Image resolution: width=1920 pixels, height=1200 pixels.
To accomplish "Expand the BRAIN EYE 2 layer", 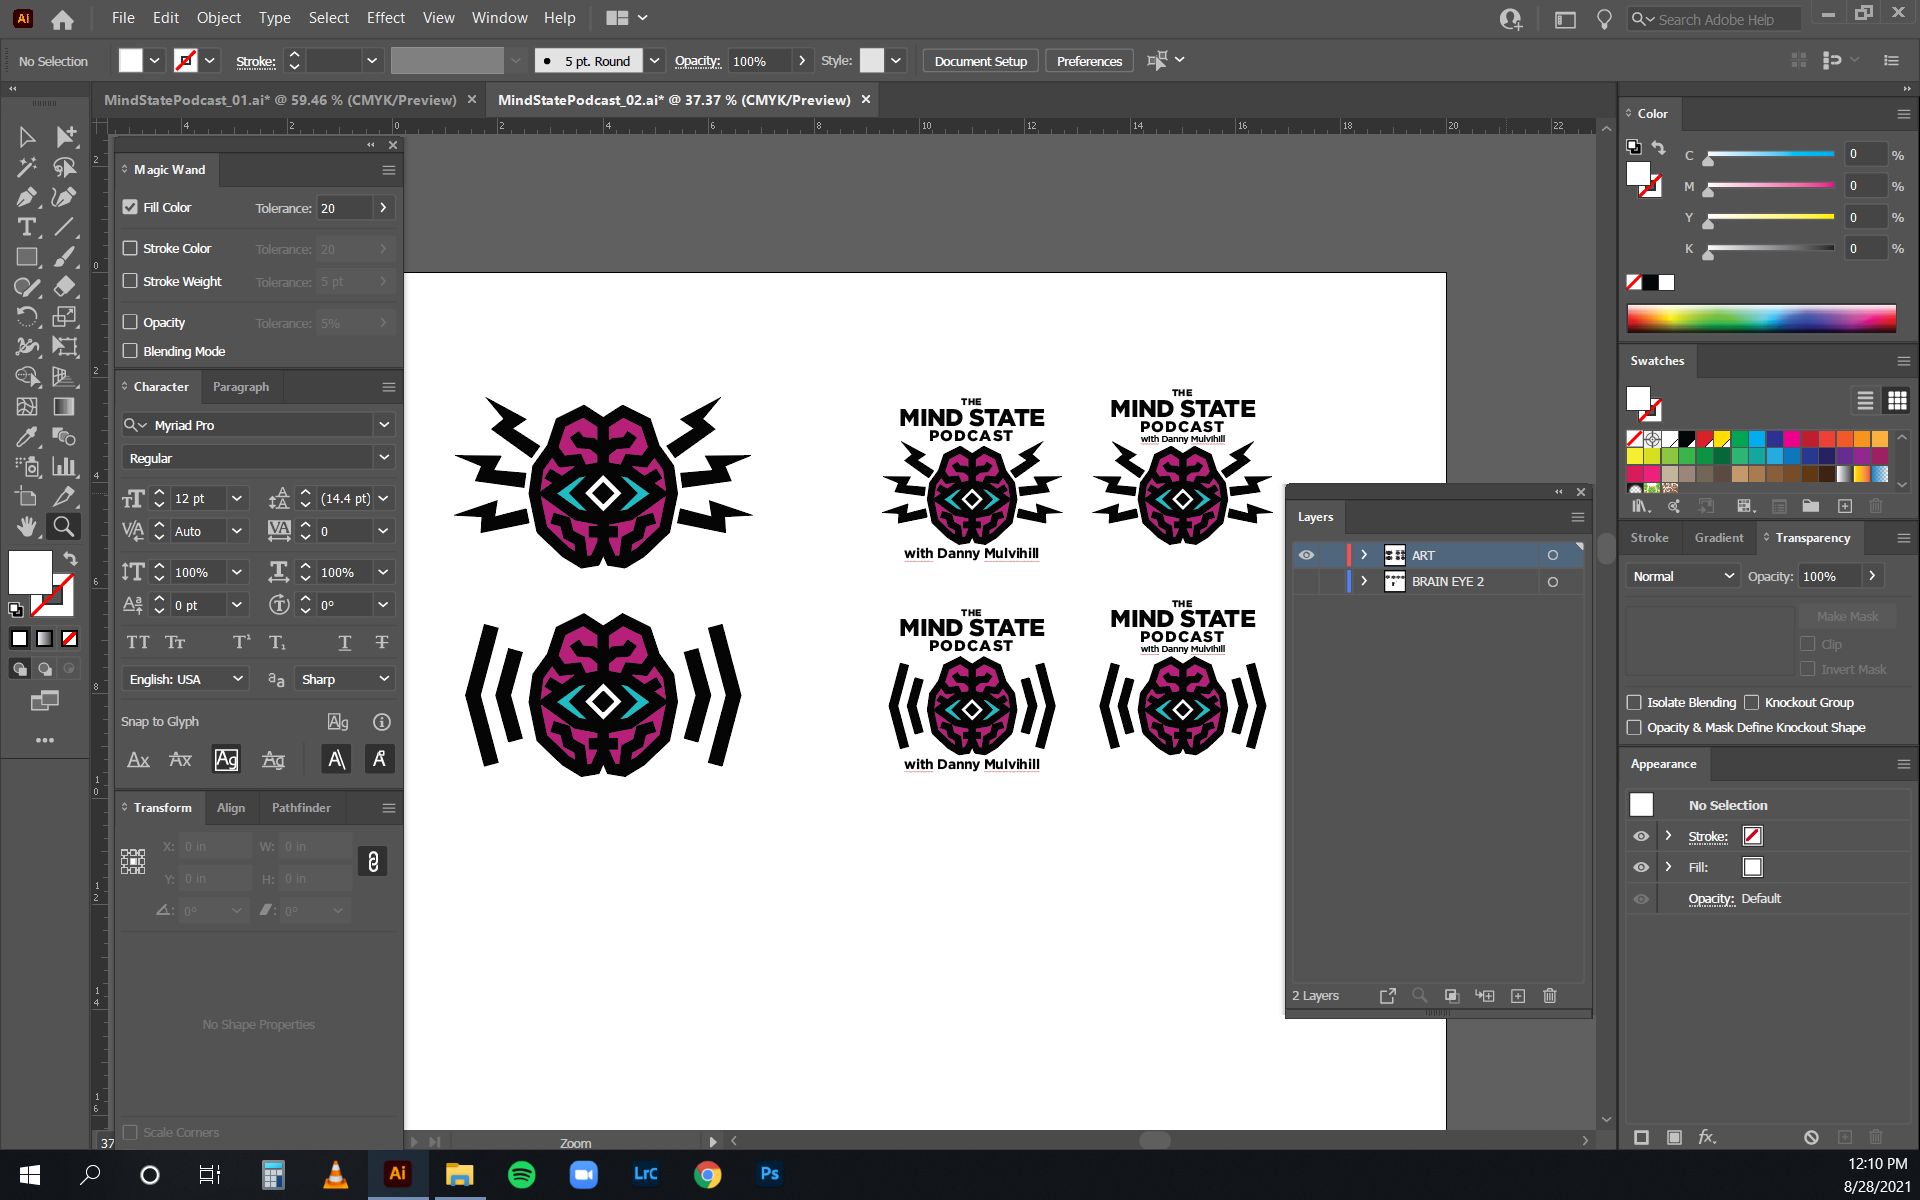I will click(1364, 581).
